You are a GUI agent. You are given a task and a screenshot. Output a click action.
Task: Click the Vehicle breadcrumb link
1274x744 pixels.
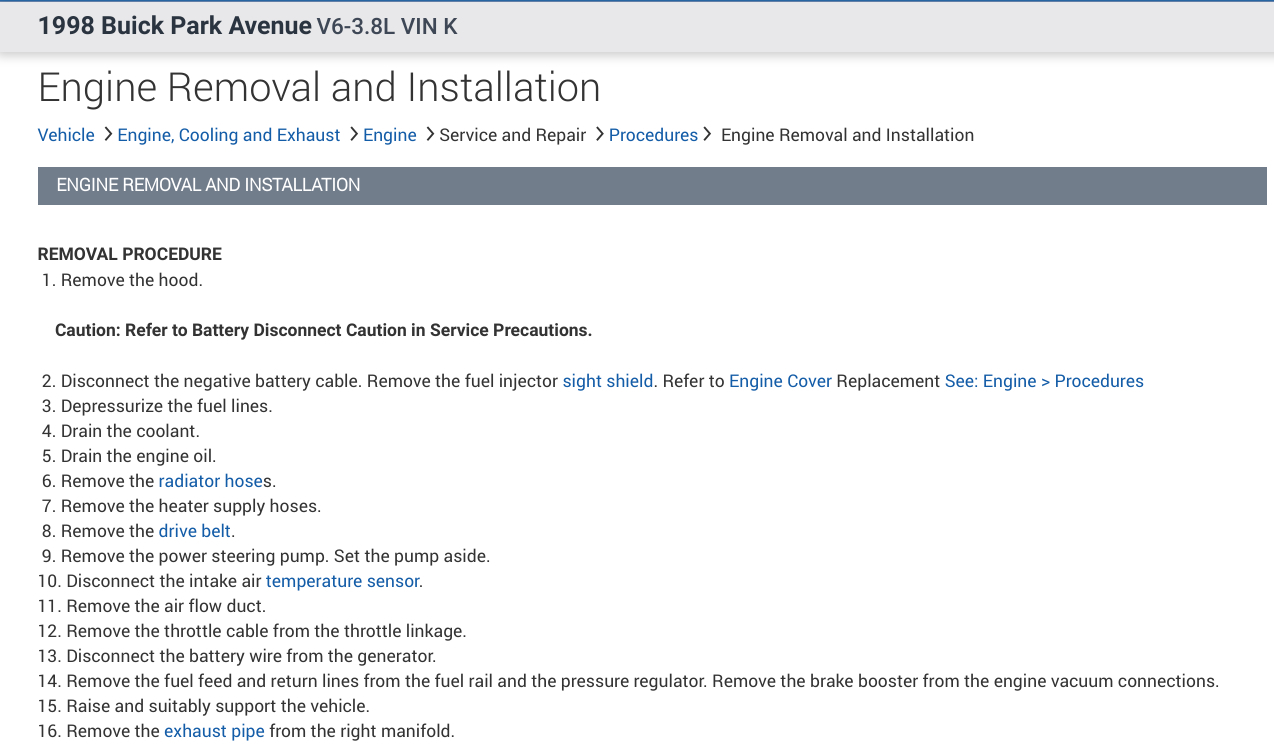coord(66,135)
